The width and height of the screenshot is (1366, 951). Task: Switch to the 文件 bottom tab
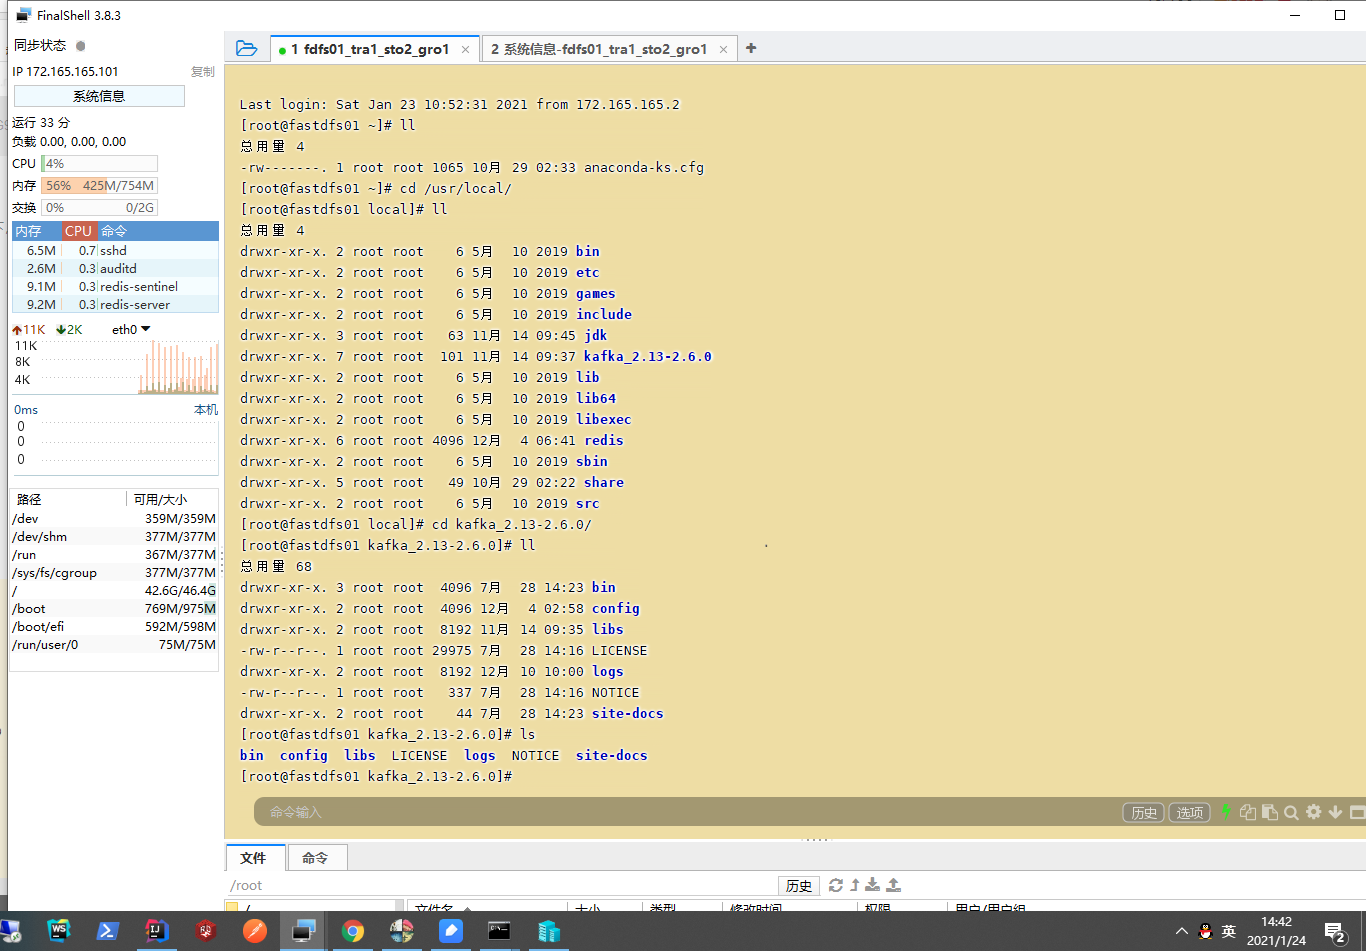pos(254,858)
